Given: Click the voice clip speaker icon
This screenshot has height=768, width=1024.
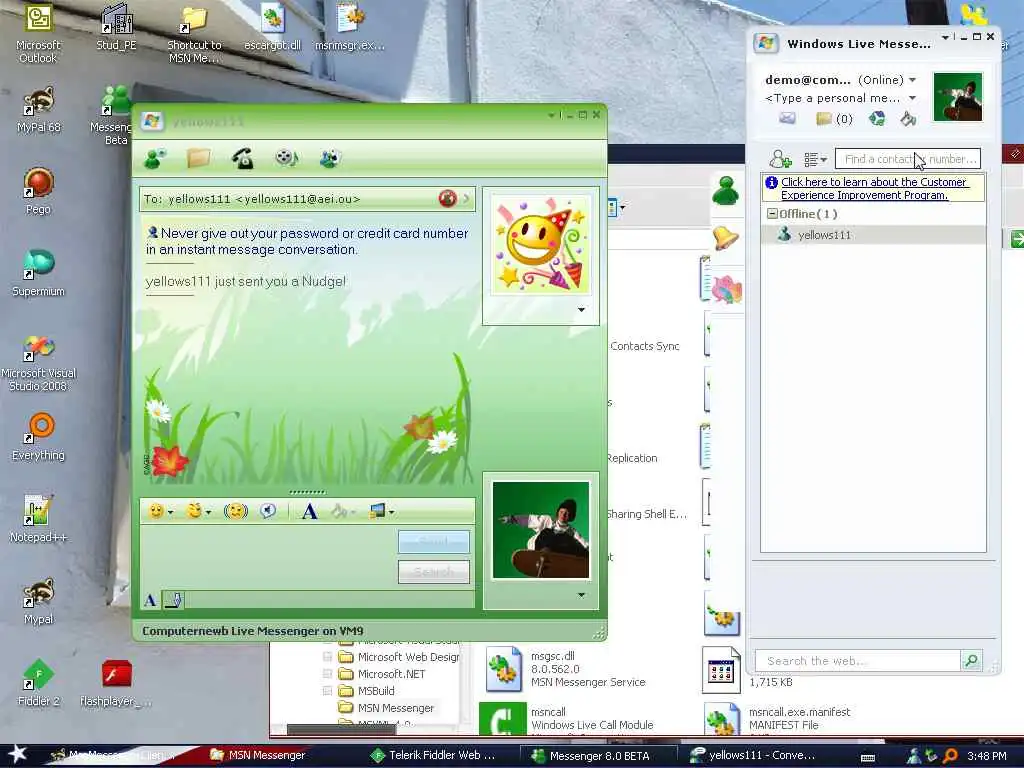Looking at the screenshot, I should coord(268,511).
